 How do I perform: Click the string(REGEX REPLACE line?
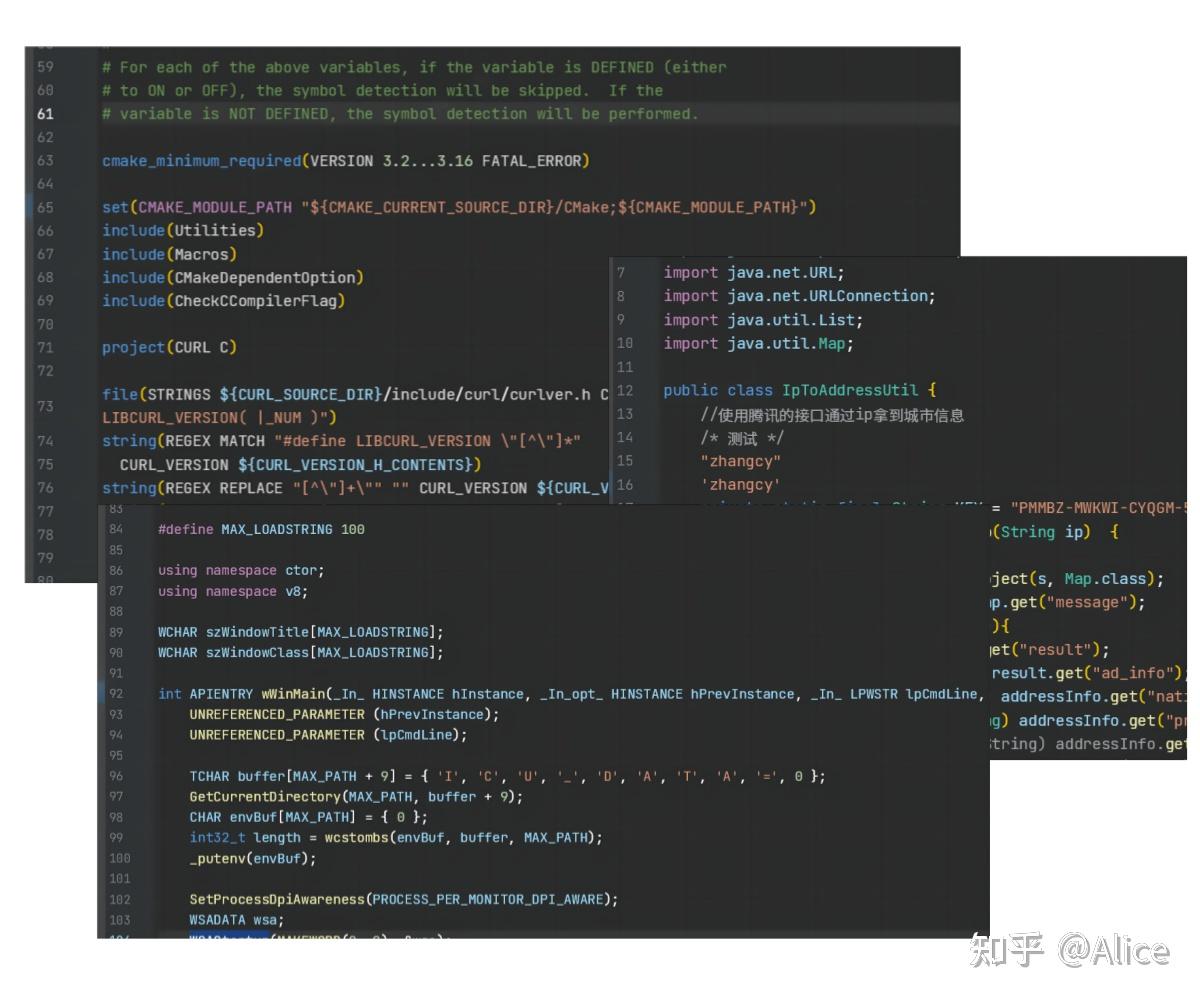click(x=355, y=488)
